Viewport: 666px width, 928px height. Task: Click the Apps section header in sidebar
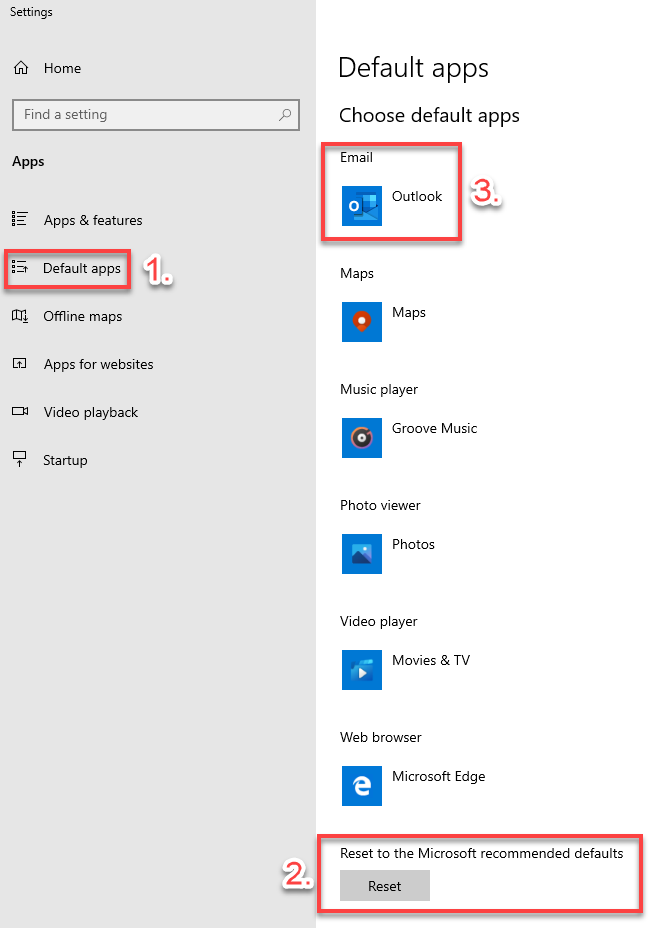(28, 162)
